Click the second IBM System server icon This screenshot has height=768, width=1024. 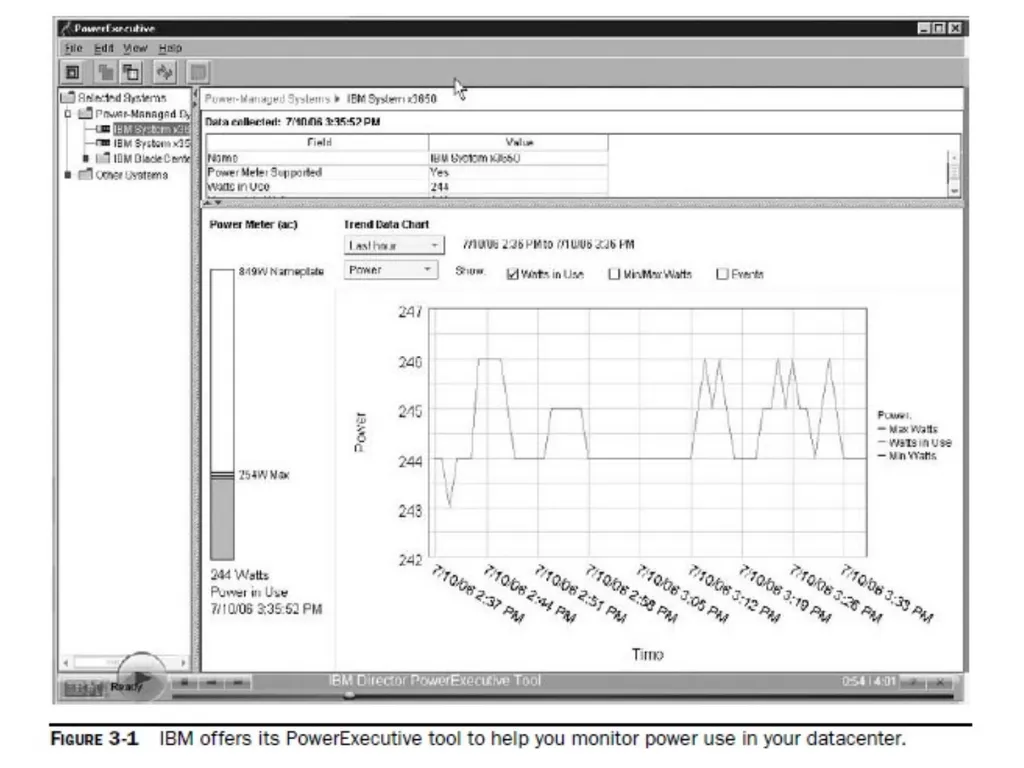coord(103,142)
